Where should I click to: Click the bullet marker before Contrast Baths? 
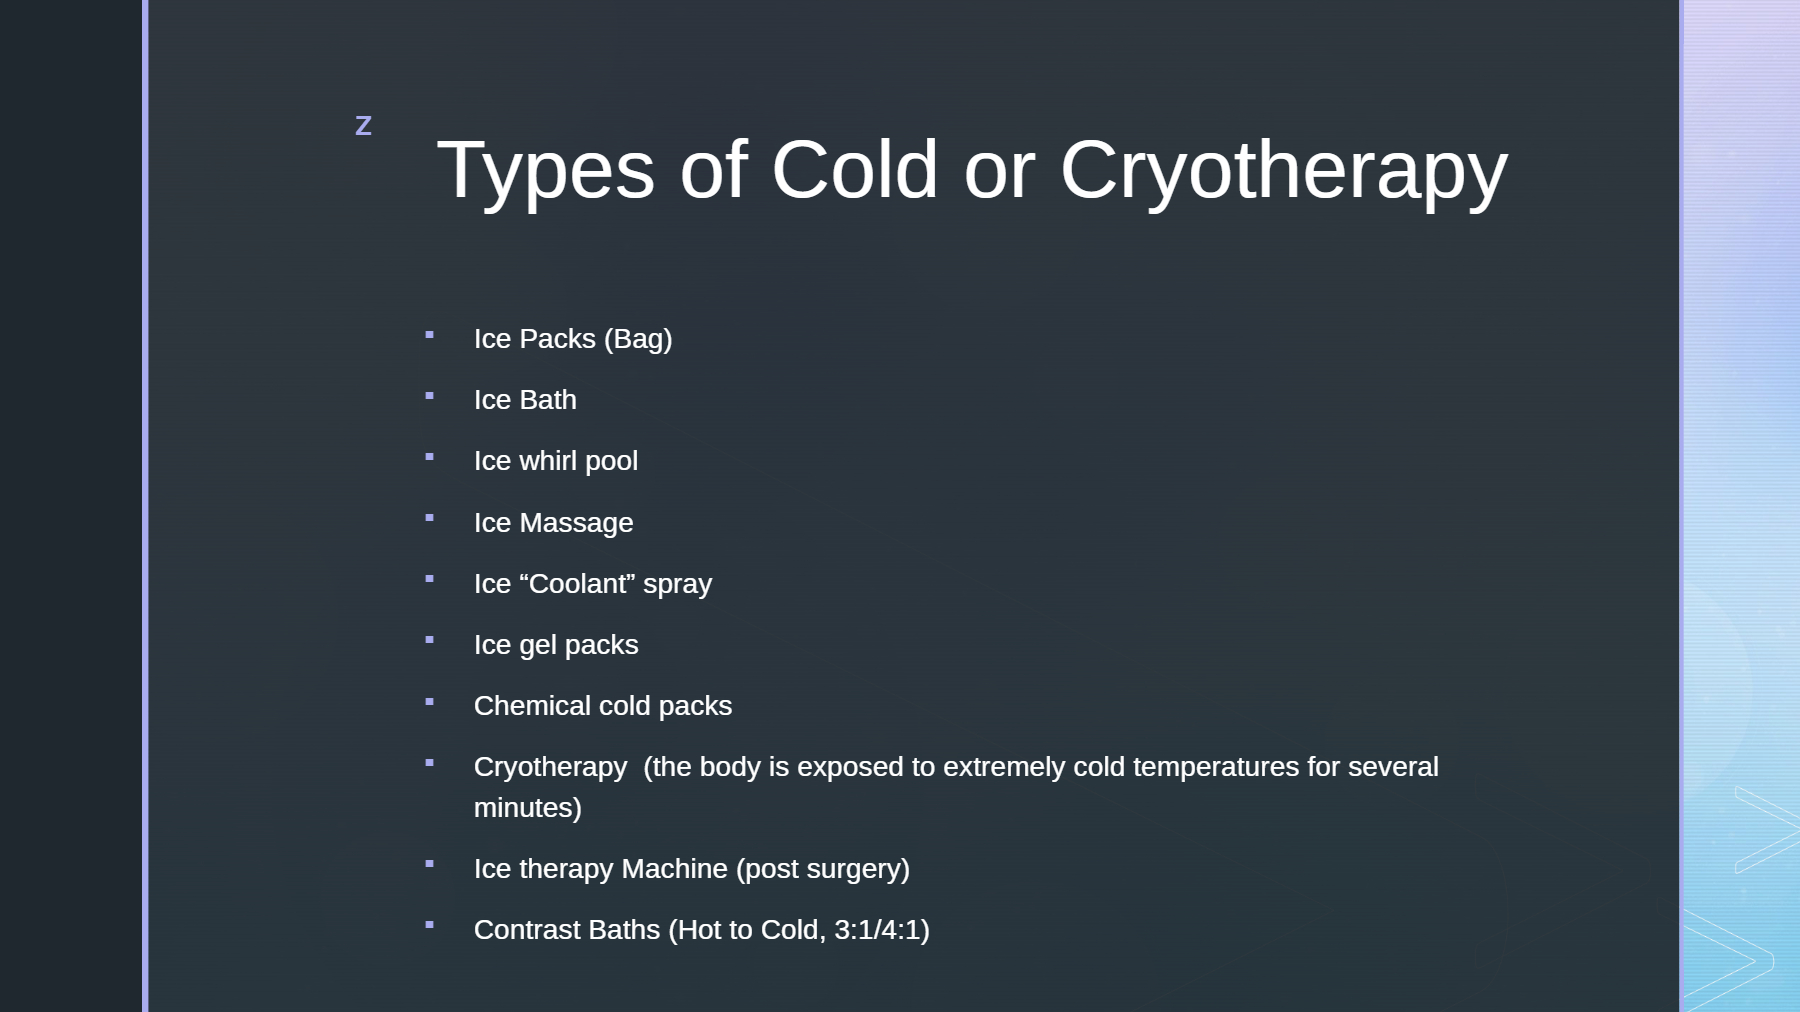(x=430, y=925)
